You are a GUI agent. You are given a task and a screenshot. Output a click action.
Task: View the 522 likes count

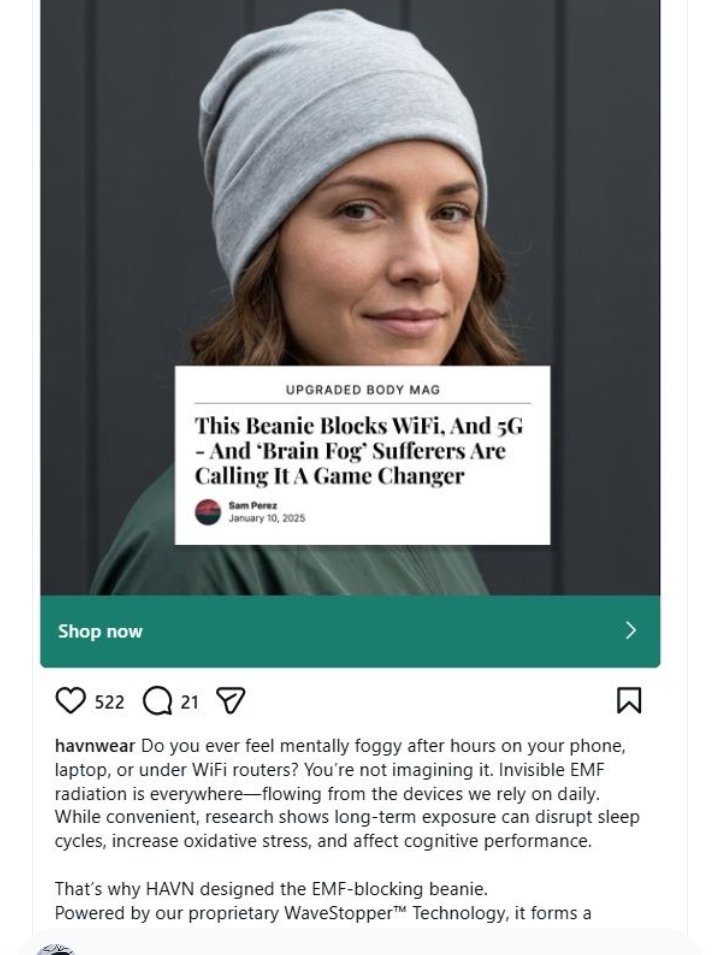coord(110,702)
